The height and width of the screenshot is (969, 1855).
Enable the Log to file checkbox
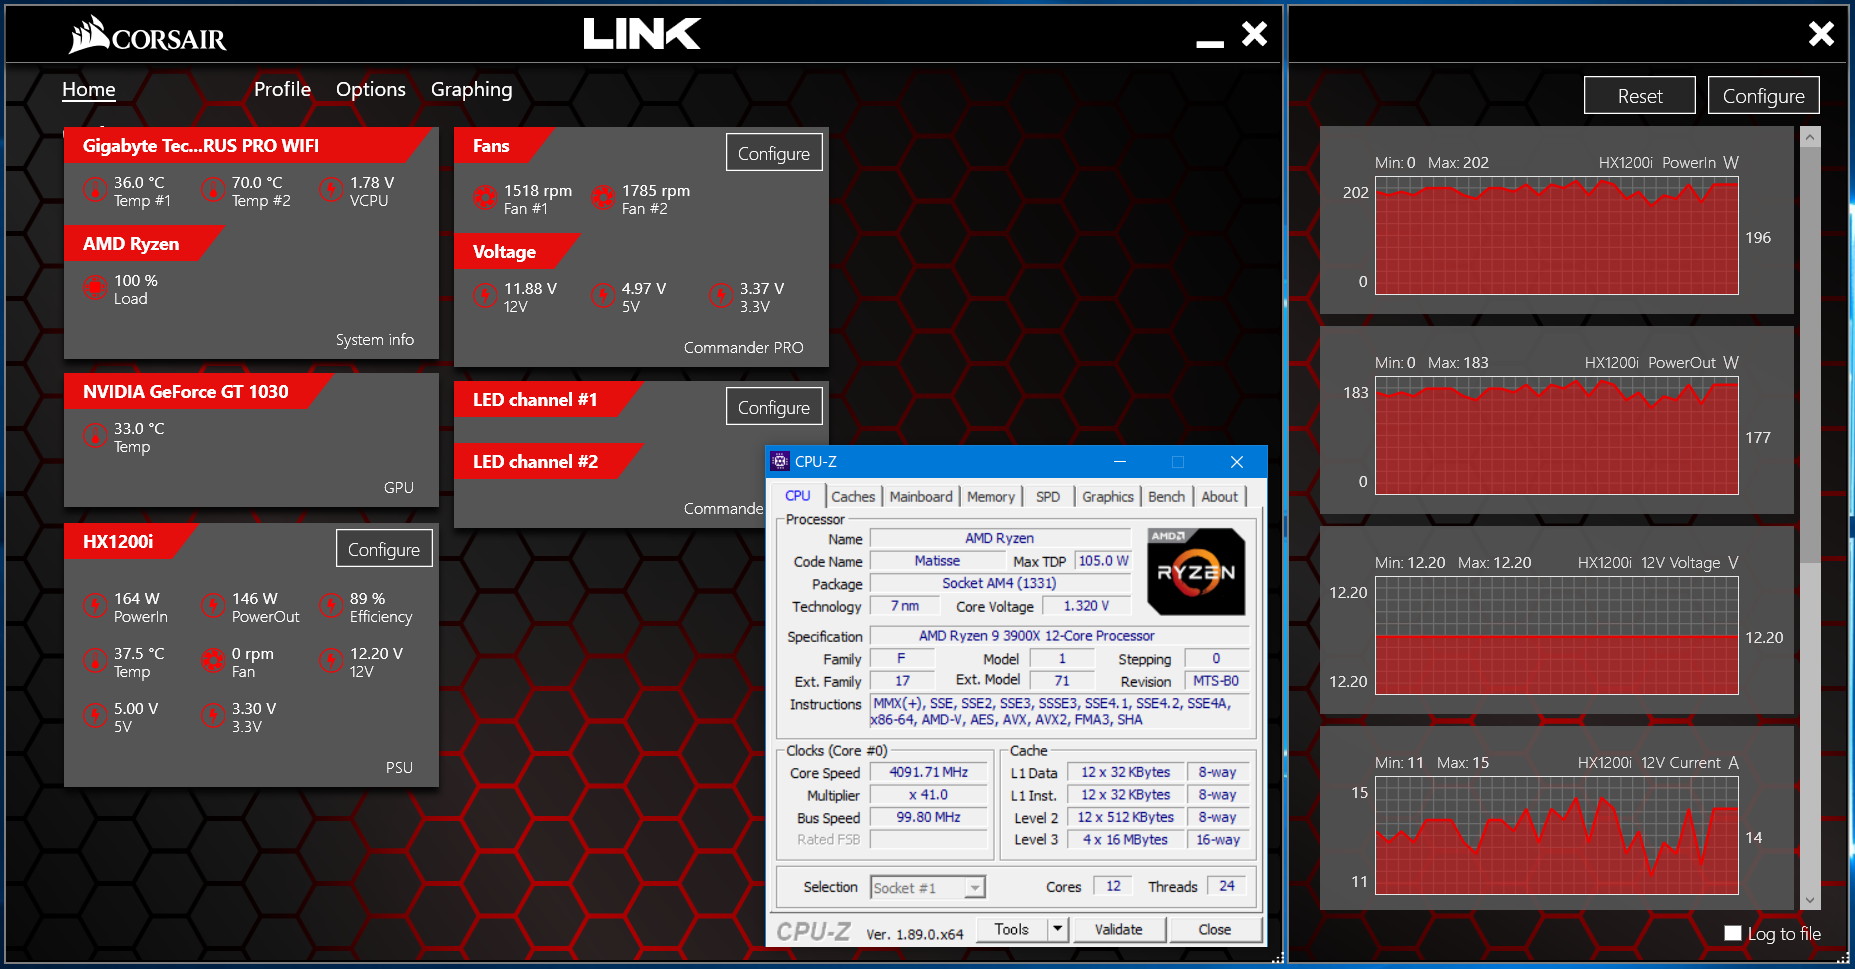(1733, 933)
